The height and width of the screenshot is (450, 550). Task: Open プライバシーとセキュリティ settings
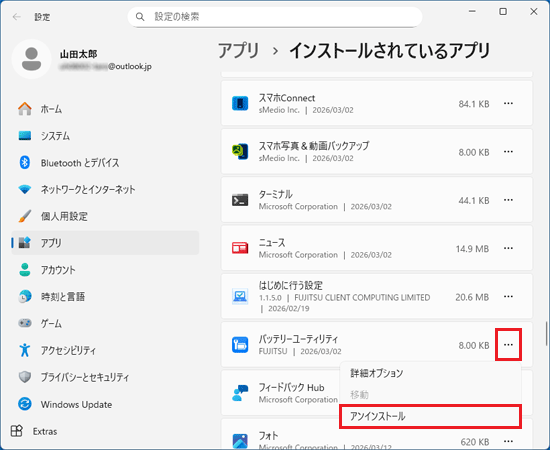(105, 377)
